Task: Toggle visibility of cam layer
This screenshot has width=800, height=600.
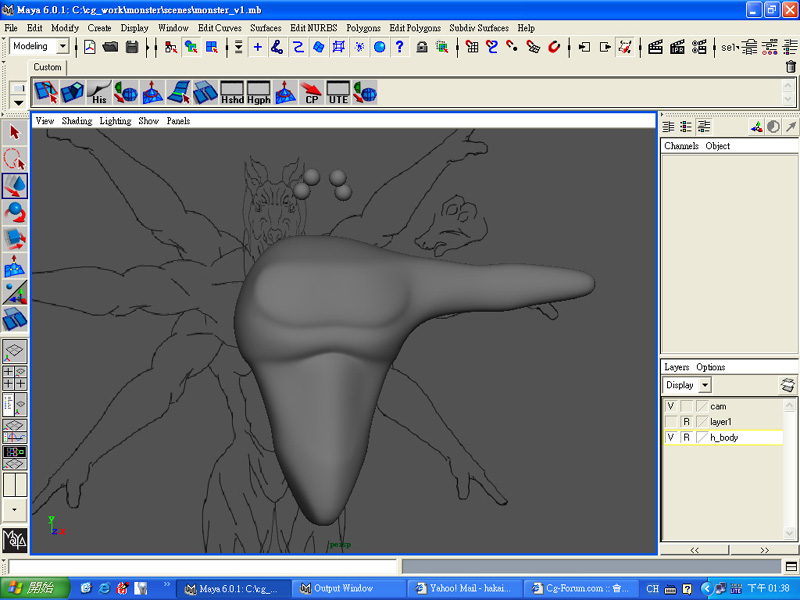Action: [671, 406]
